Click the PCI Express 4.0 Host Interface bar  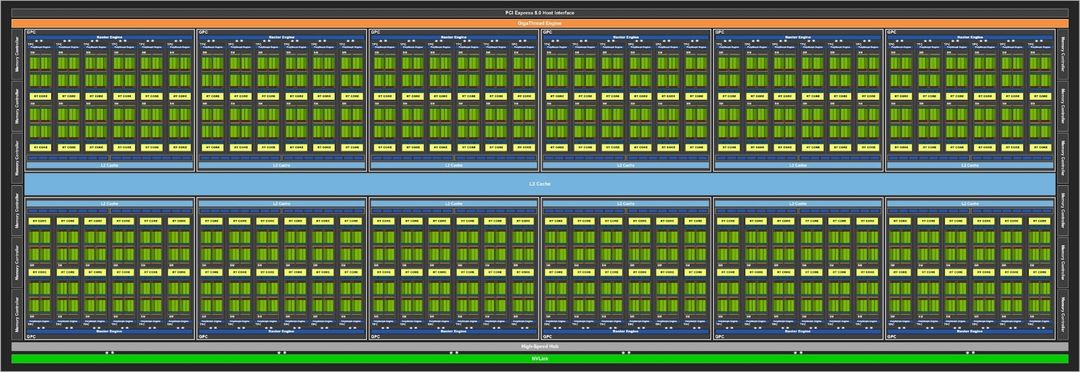point(540,13)
